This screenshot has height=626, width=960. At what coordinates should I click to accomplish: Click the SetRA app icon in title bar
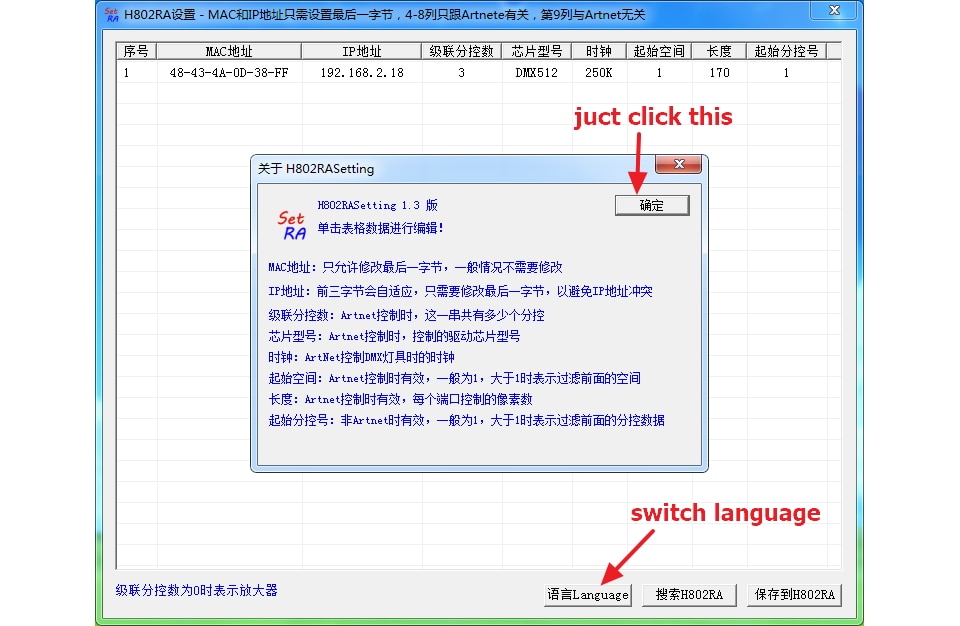[x=111, y=14]
